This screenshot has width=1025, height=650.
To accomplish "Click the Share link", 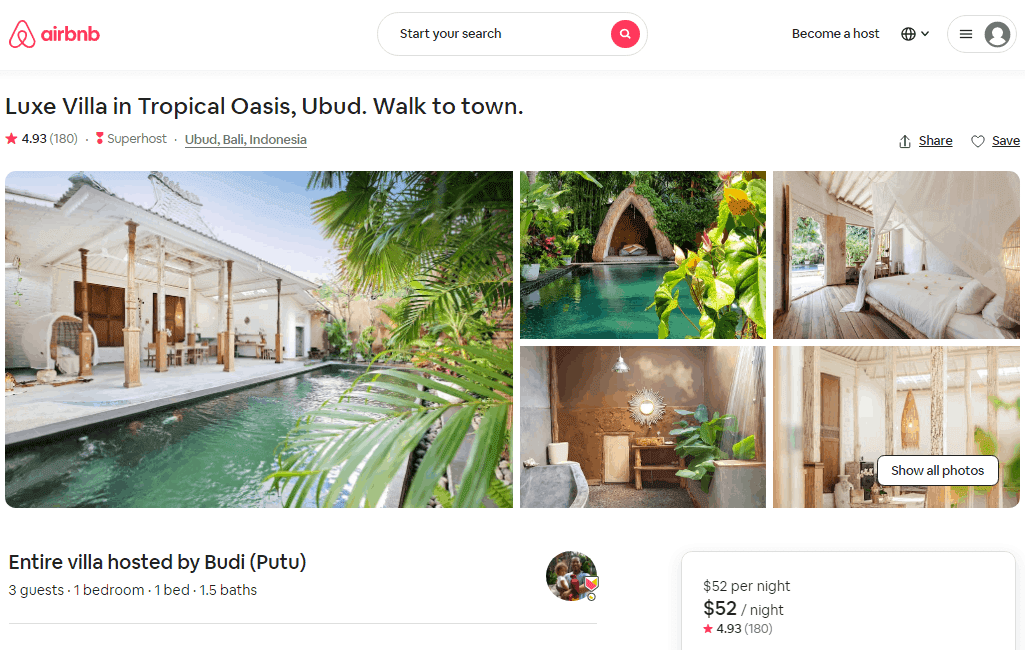I will [935, 141].
